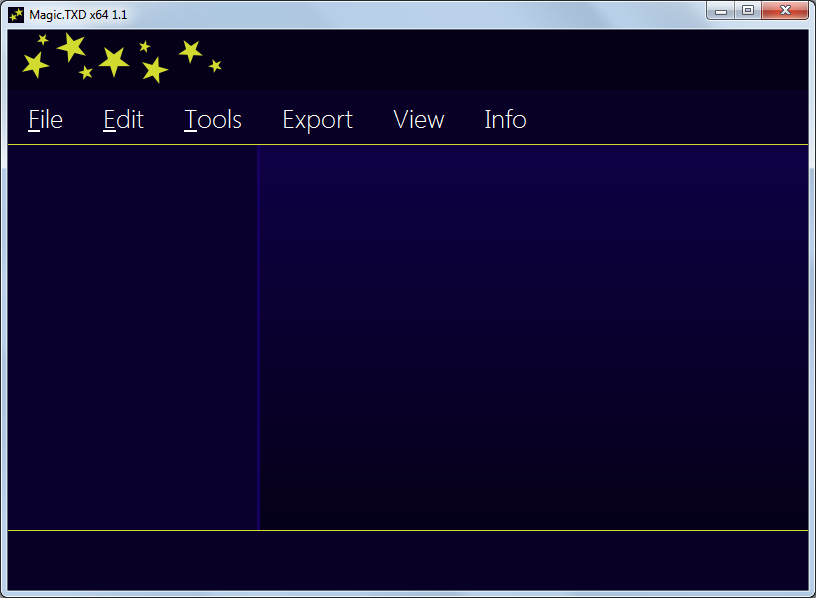Open the Info menu
Screen dimensions: 816x598
click(x=505, y=120)
